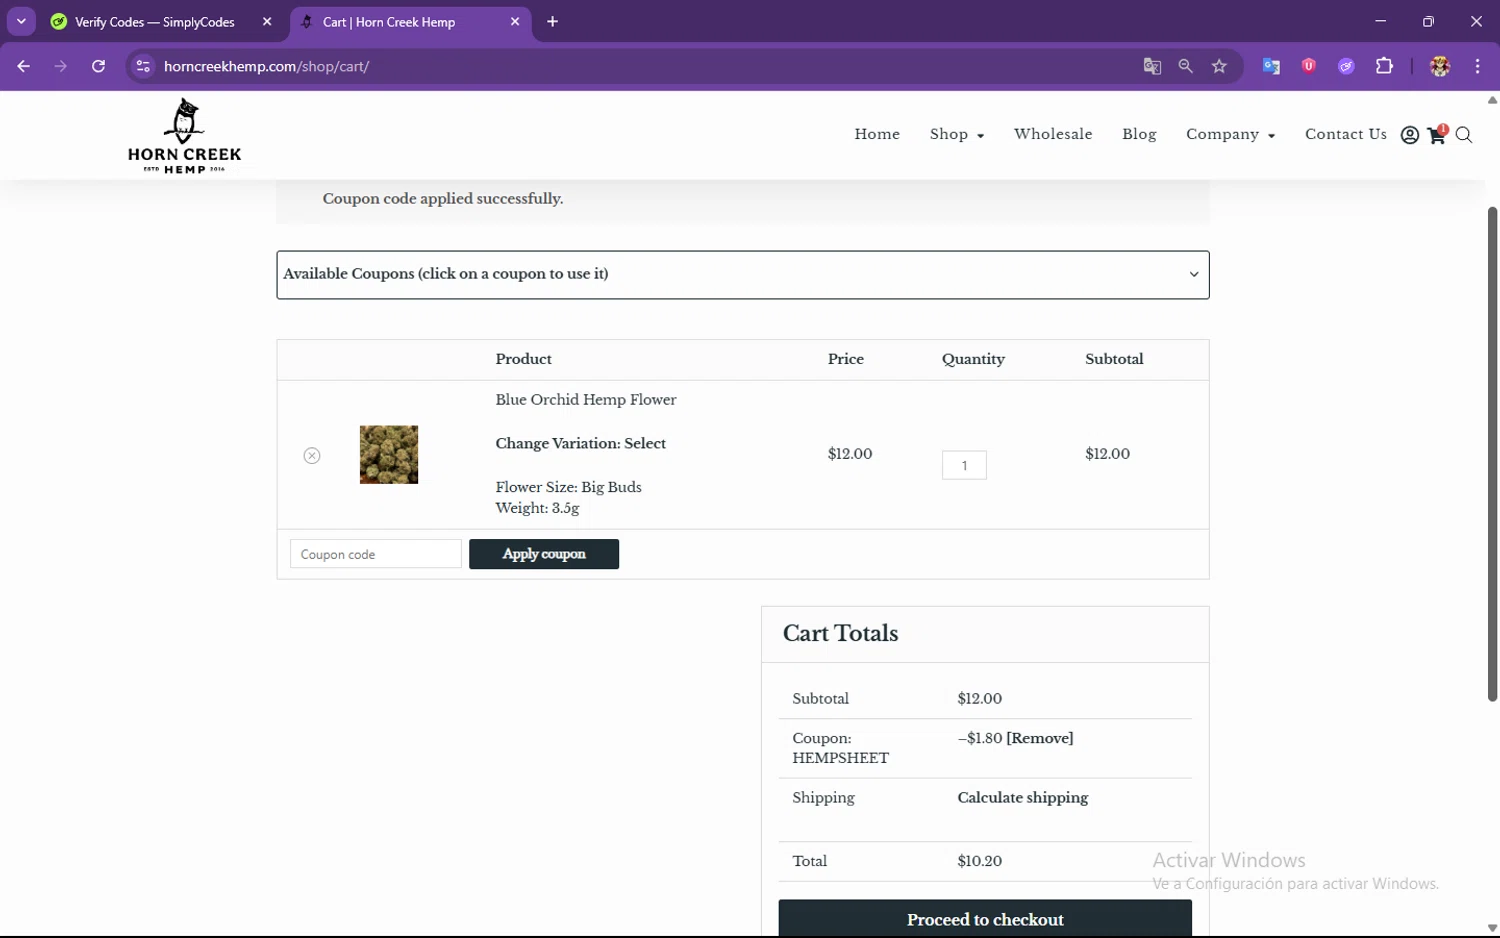Viewport: 1500px width, 938px height.
Task: Close the Verify Codes SimplyCodes tab
Action: [x=267, y=21]
